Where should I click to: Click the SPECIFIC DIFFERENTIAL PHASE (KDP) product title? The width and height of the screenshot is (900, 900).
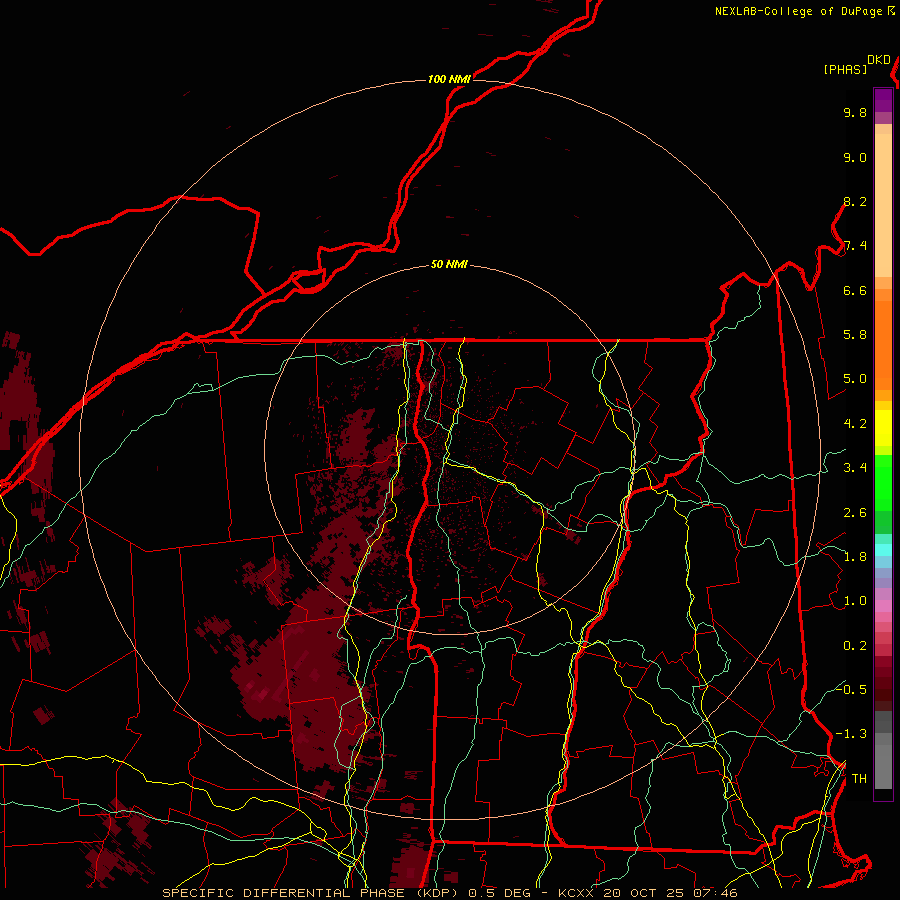(x=312, y=893)
